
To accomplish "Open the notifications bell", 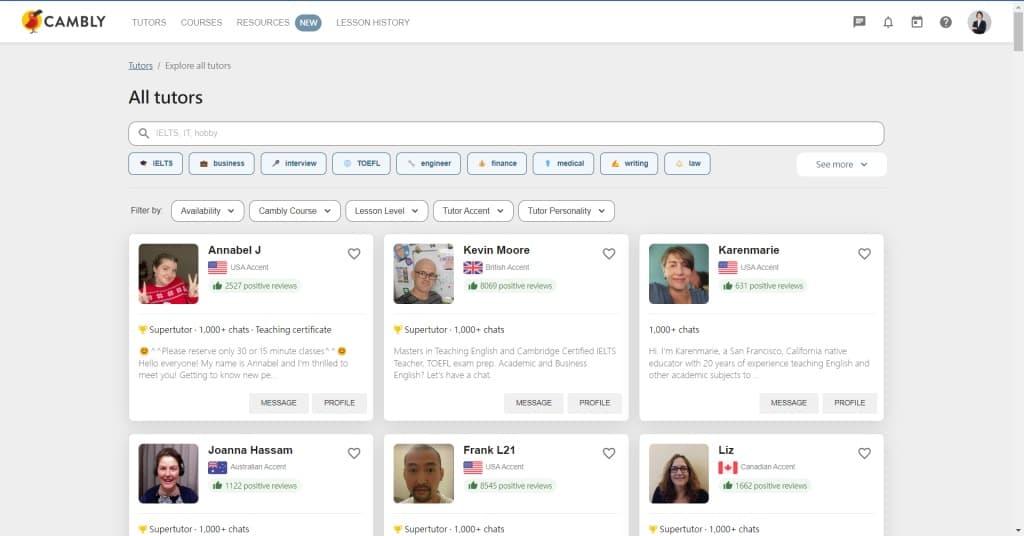I will (x=888, y=22).
